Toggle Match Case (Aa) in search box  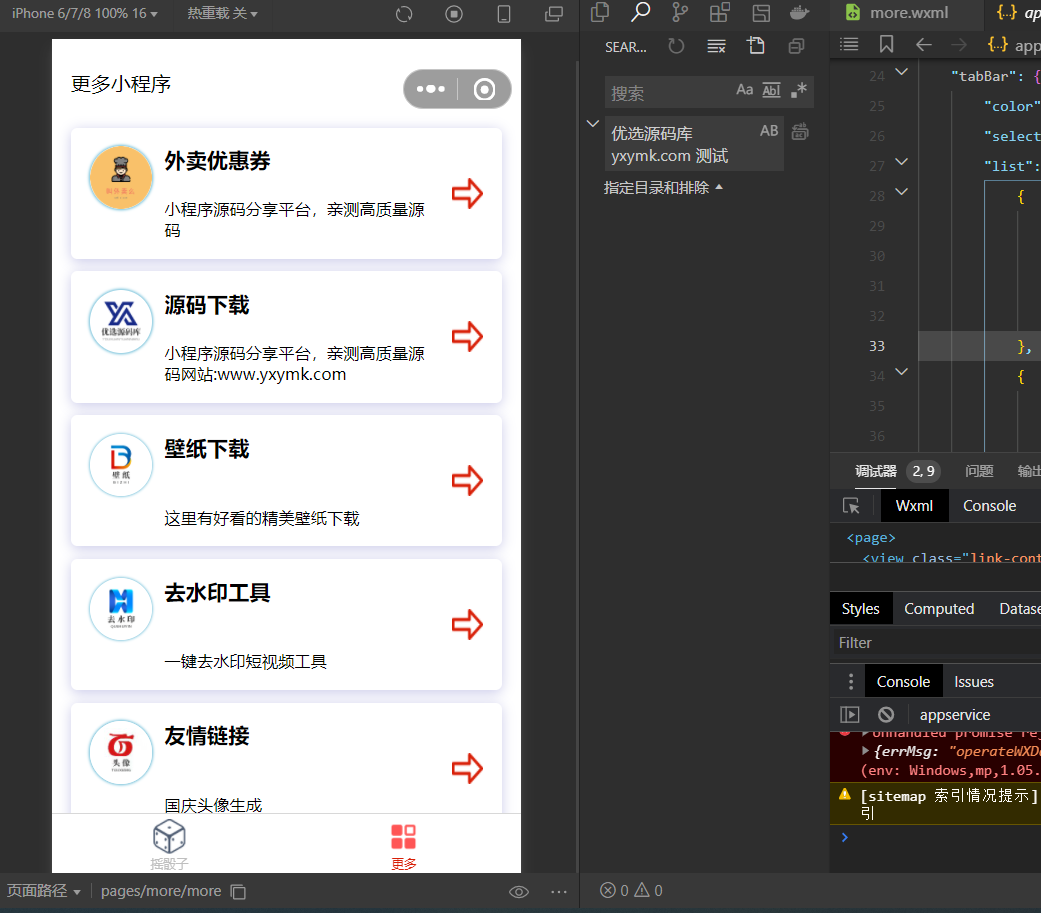click(x=745, y=90)
